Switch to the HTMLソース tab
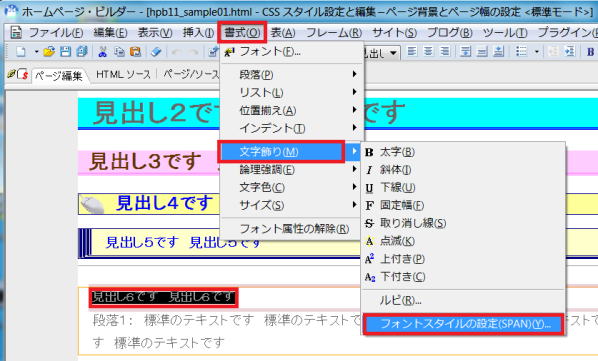The height and width of the screenshot is (361, 598). 124,74
